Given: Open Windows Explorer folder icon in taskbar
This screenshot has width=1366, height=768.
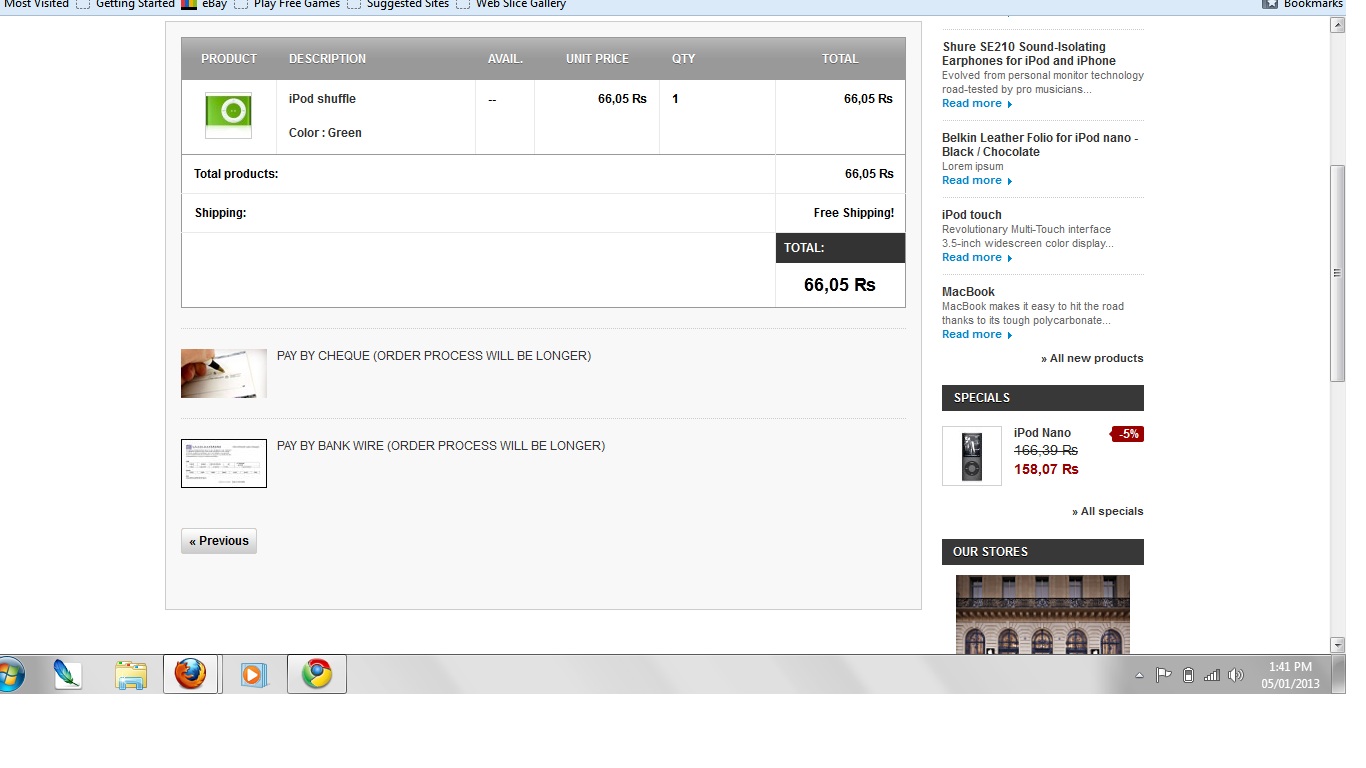Looking at the screenshot, I should point(130,674).
